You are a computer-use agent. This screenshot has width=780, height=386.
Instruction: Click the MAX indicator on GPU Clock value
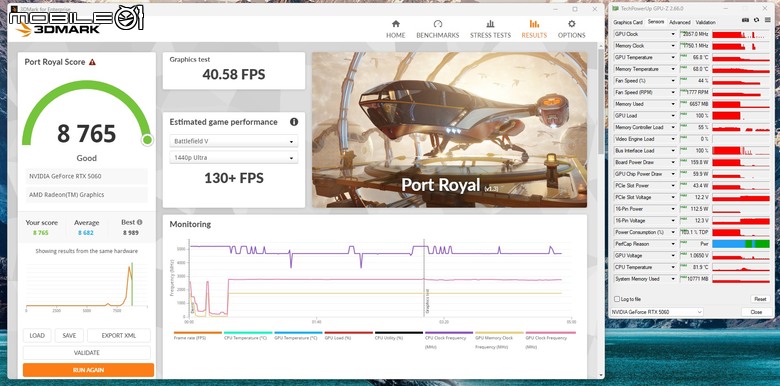click(x=682, y=32)
